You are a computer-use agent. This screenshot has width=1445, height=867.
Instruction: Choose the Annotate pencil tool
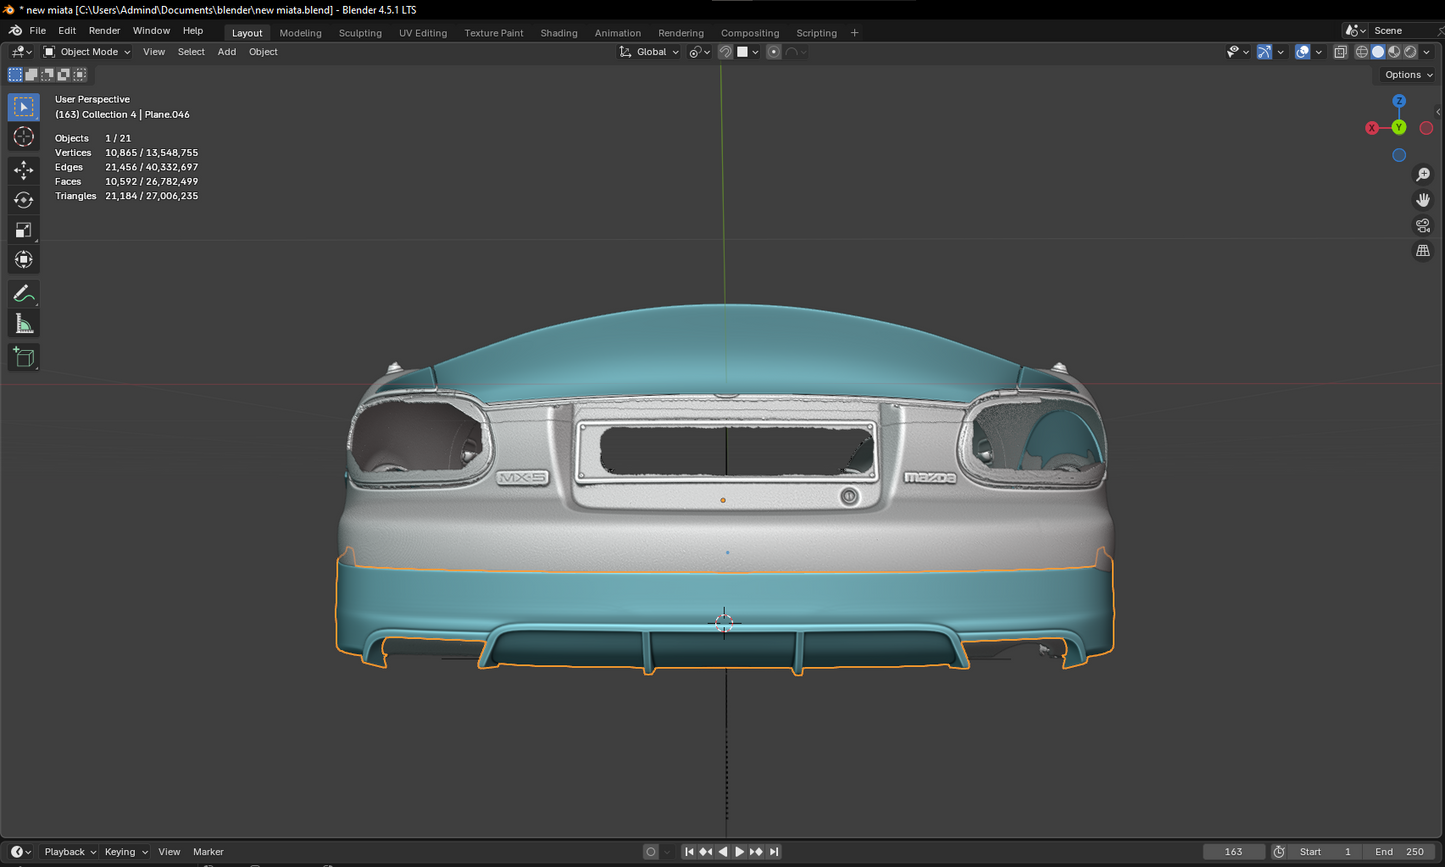(23, 293)
